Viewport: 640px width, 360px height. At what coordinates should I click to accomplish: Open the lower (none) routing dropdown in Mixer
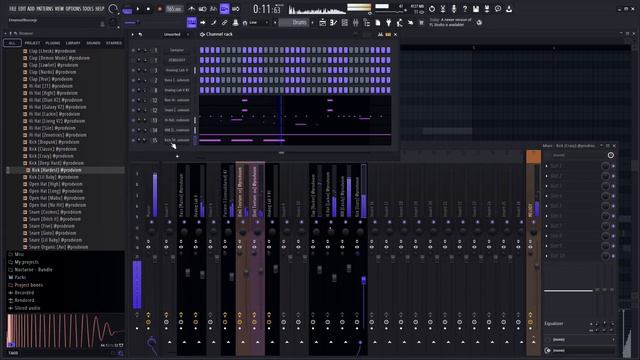click(580, 350)
